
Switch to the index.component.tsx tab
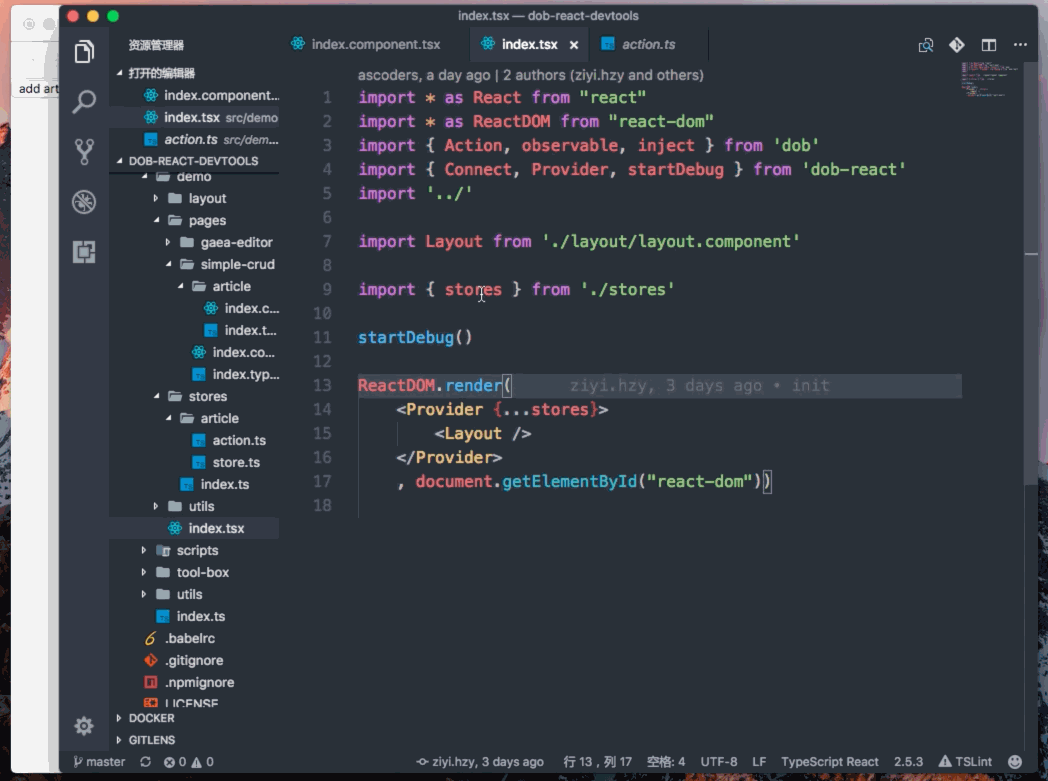point(368,44)
